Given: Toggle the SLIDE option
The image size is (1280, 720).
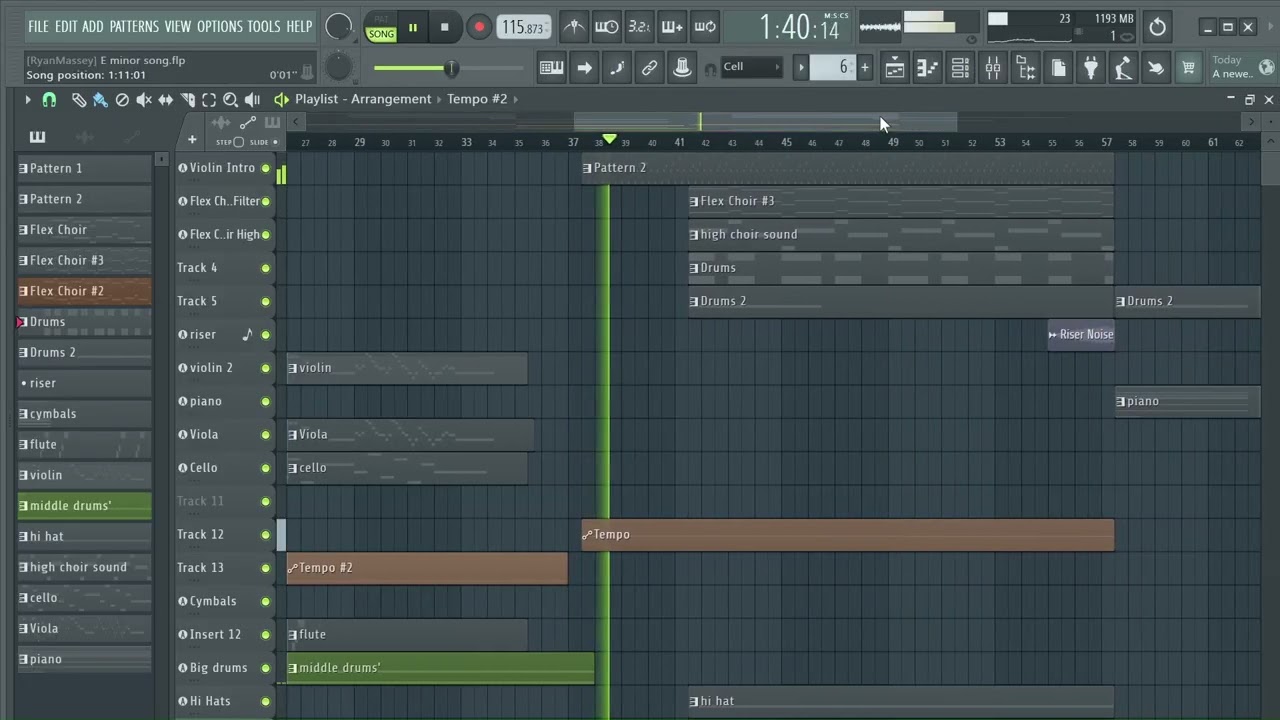Looking at the screenshot, I should [274, 142].
